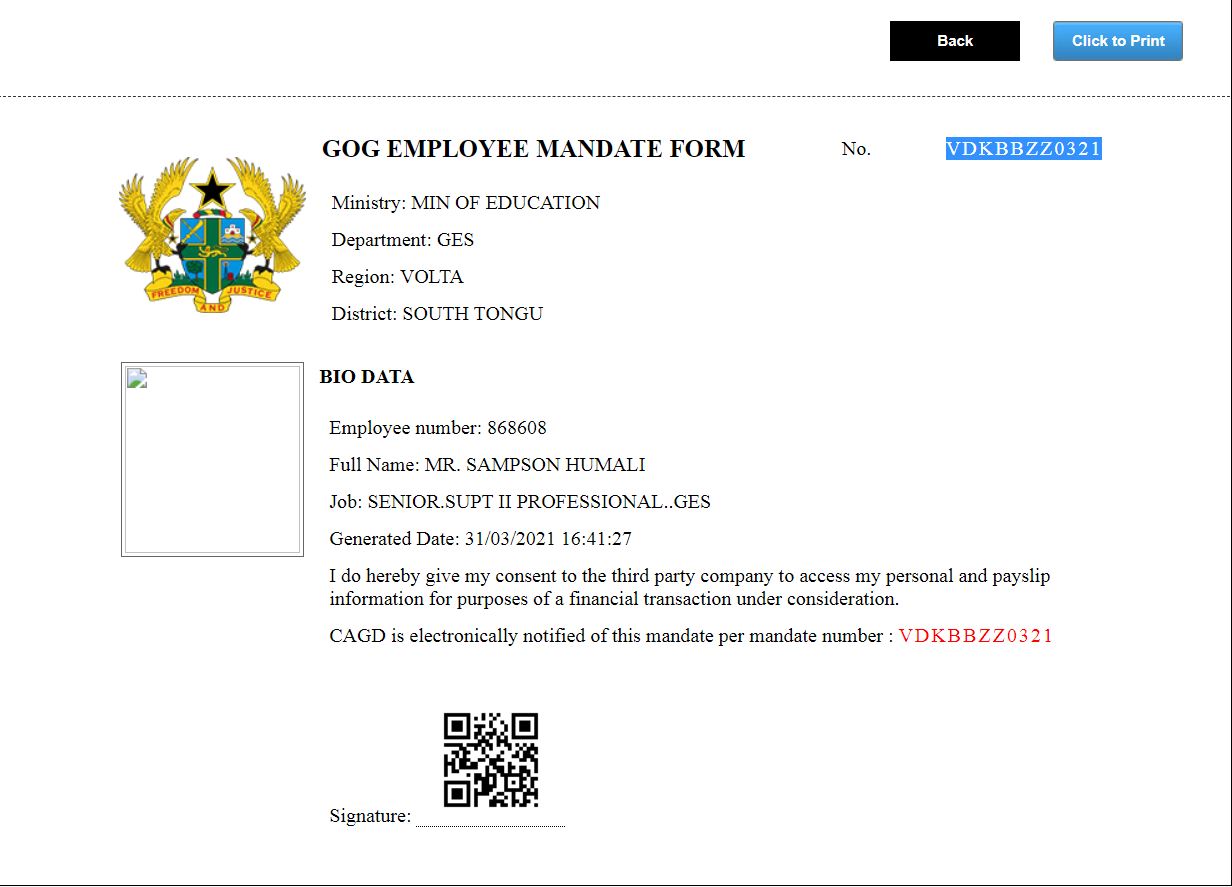Screen dimensions: 1232x887
Task: Click the Job title line
Action: coord(519,502)
